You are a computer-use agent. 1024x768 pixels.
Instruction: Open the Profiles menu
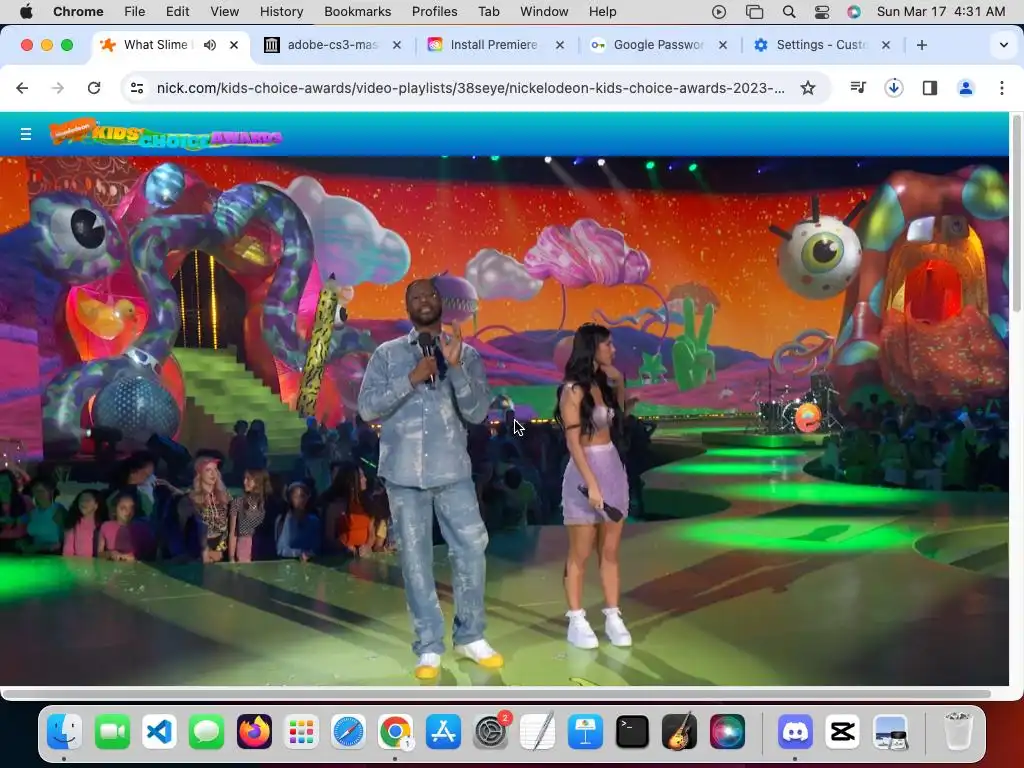434,11
